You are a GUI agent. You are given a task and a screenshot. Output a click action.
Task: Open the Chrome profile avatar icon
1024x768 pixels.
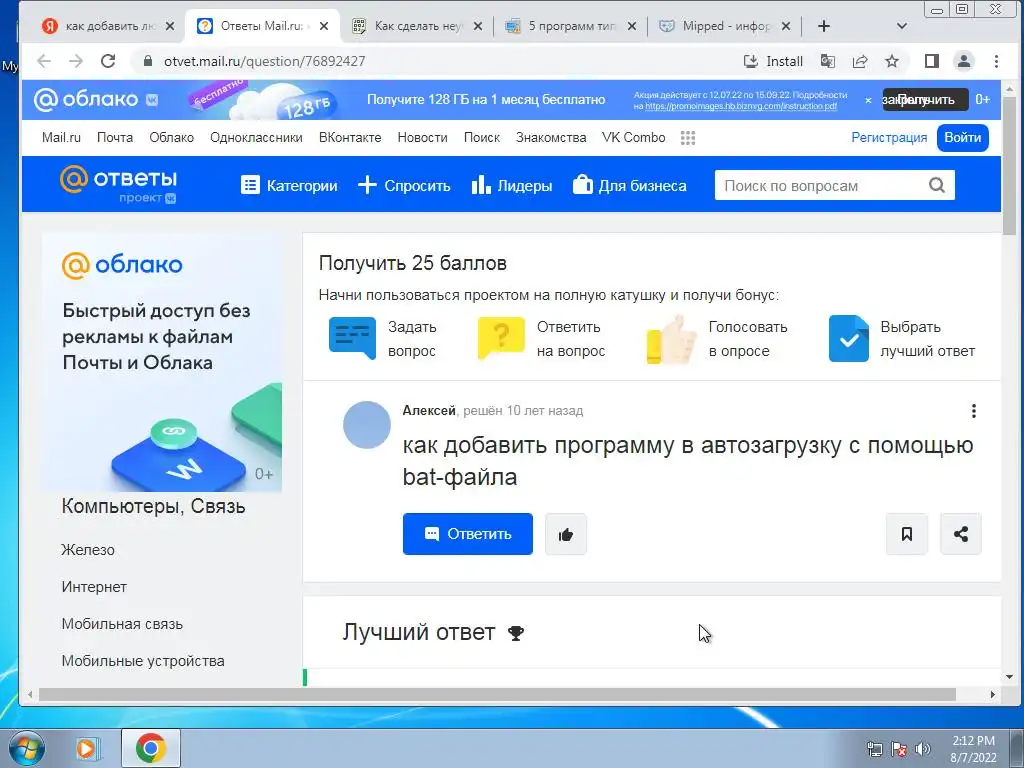[x=964, y=61]
